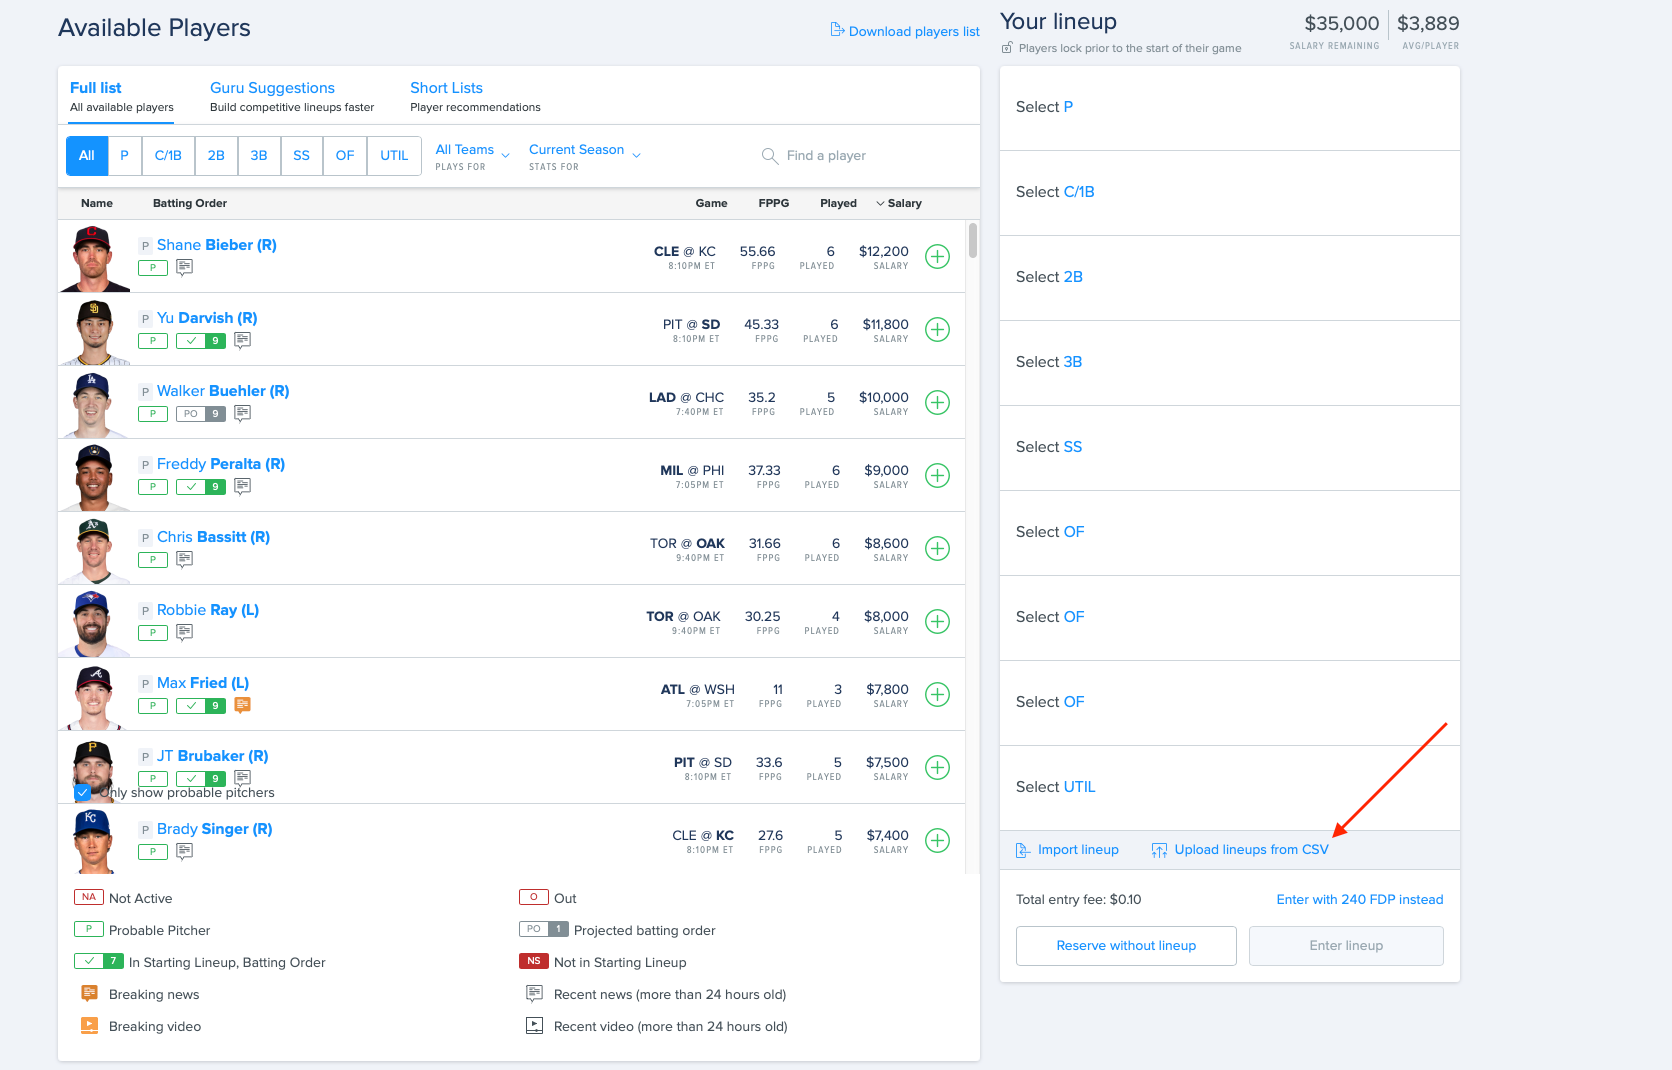
Task: Switch to Guru Suggestions tab
Action: 292,97
